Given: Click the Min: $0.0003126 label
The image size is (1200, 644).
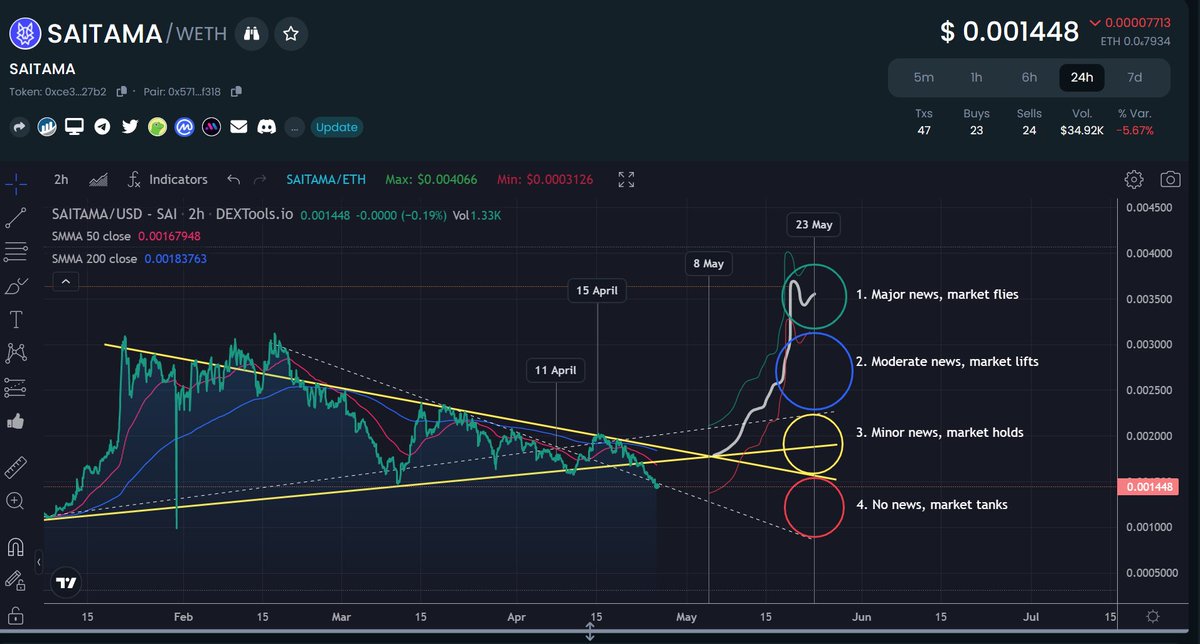Looking at the screenshot, I should tap(547, 180).
